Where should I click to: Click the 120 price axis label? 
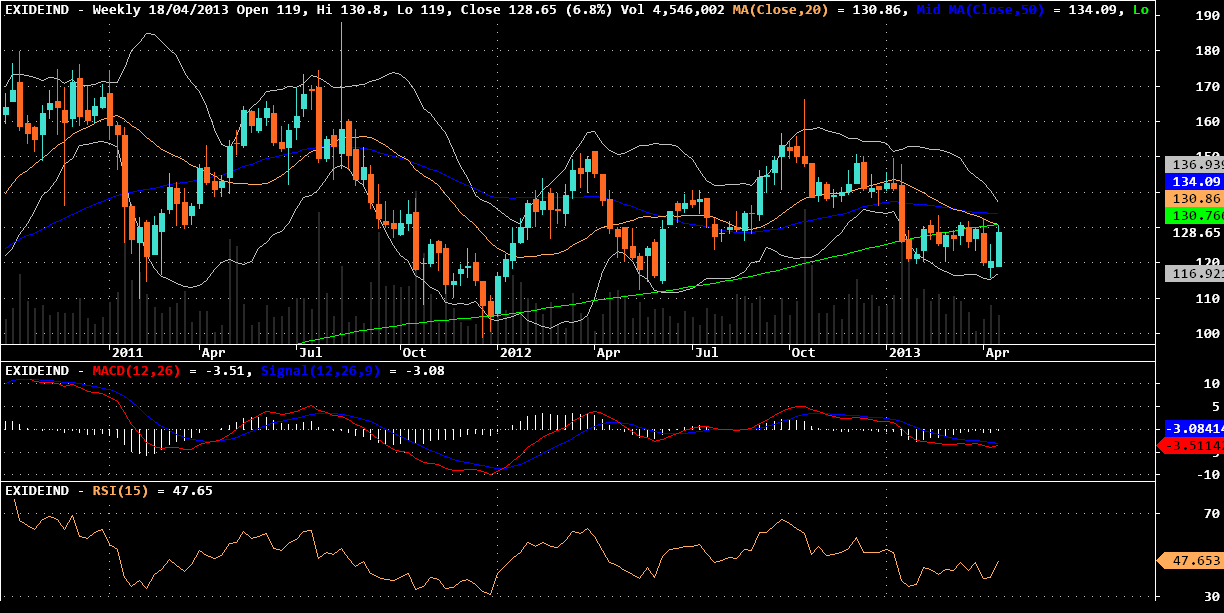coord(1208,263)
